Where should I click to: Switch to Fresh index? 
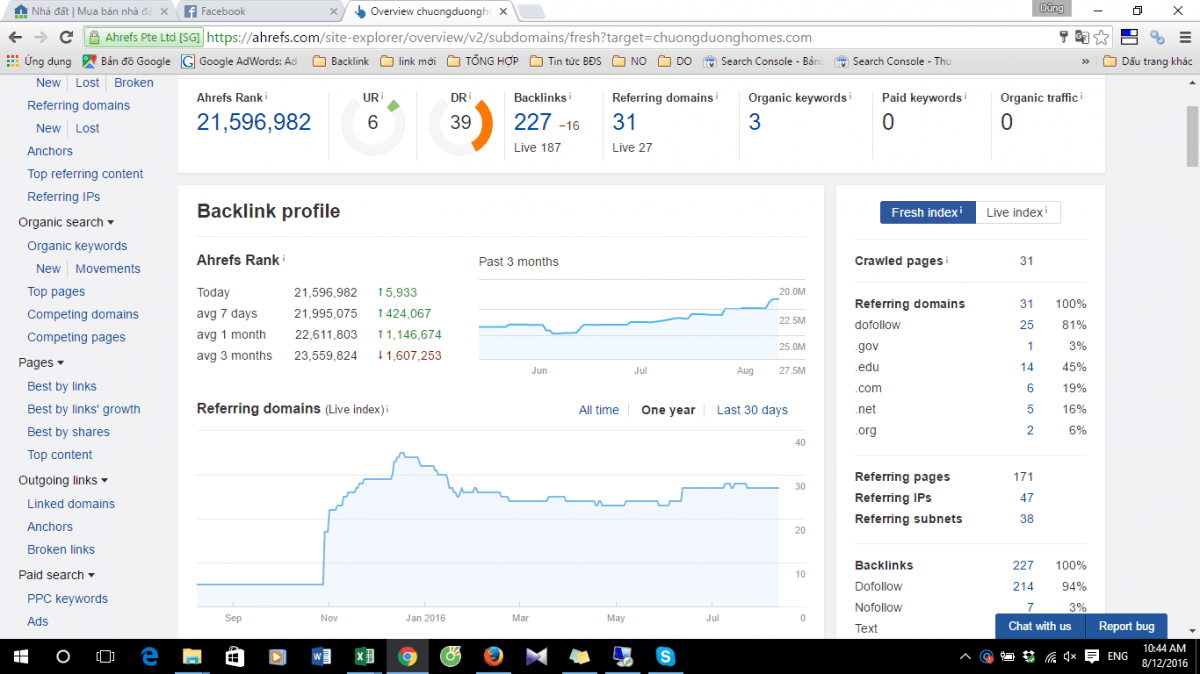pos(927,212)
